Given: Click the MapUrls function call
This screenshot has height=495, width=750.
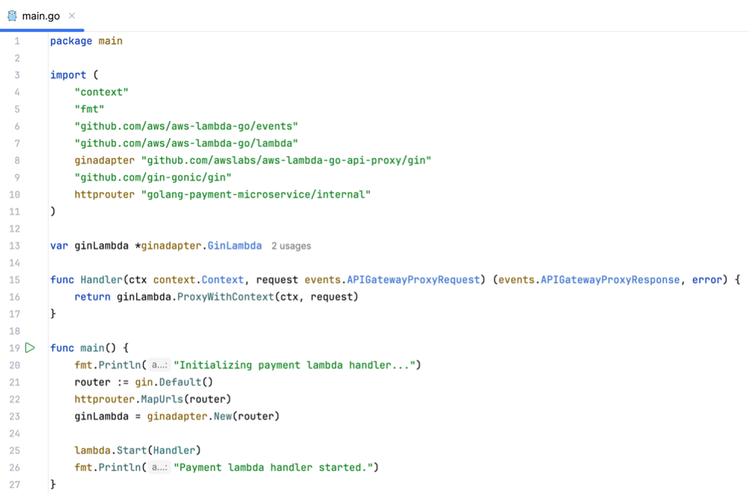Looking at the screenshot, I should (x=162, y=399).
